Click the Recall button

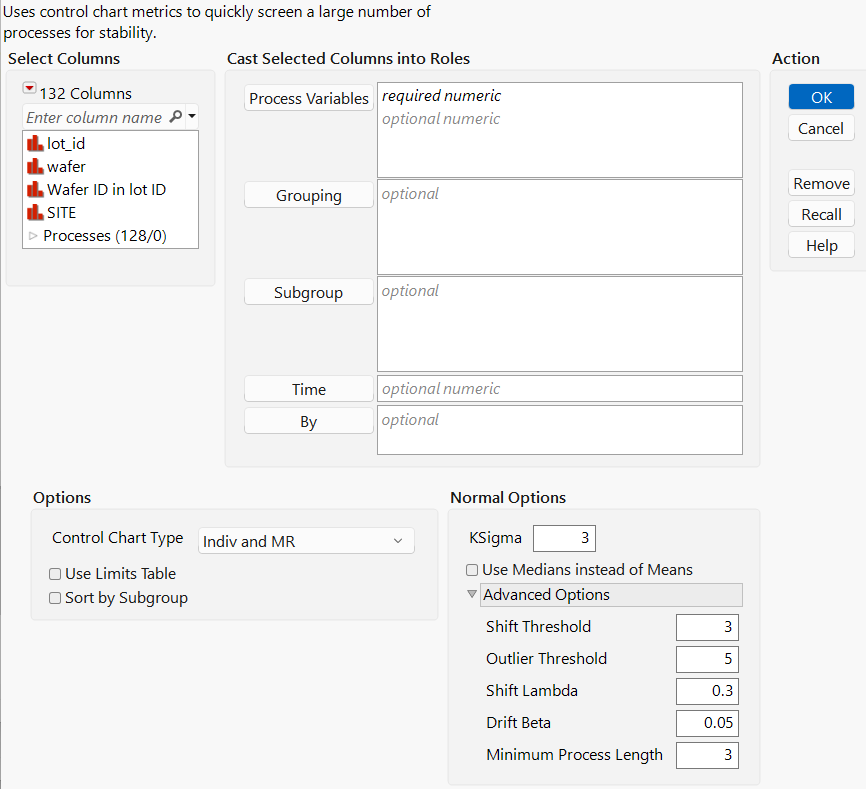821,215
